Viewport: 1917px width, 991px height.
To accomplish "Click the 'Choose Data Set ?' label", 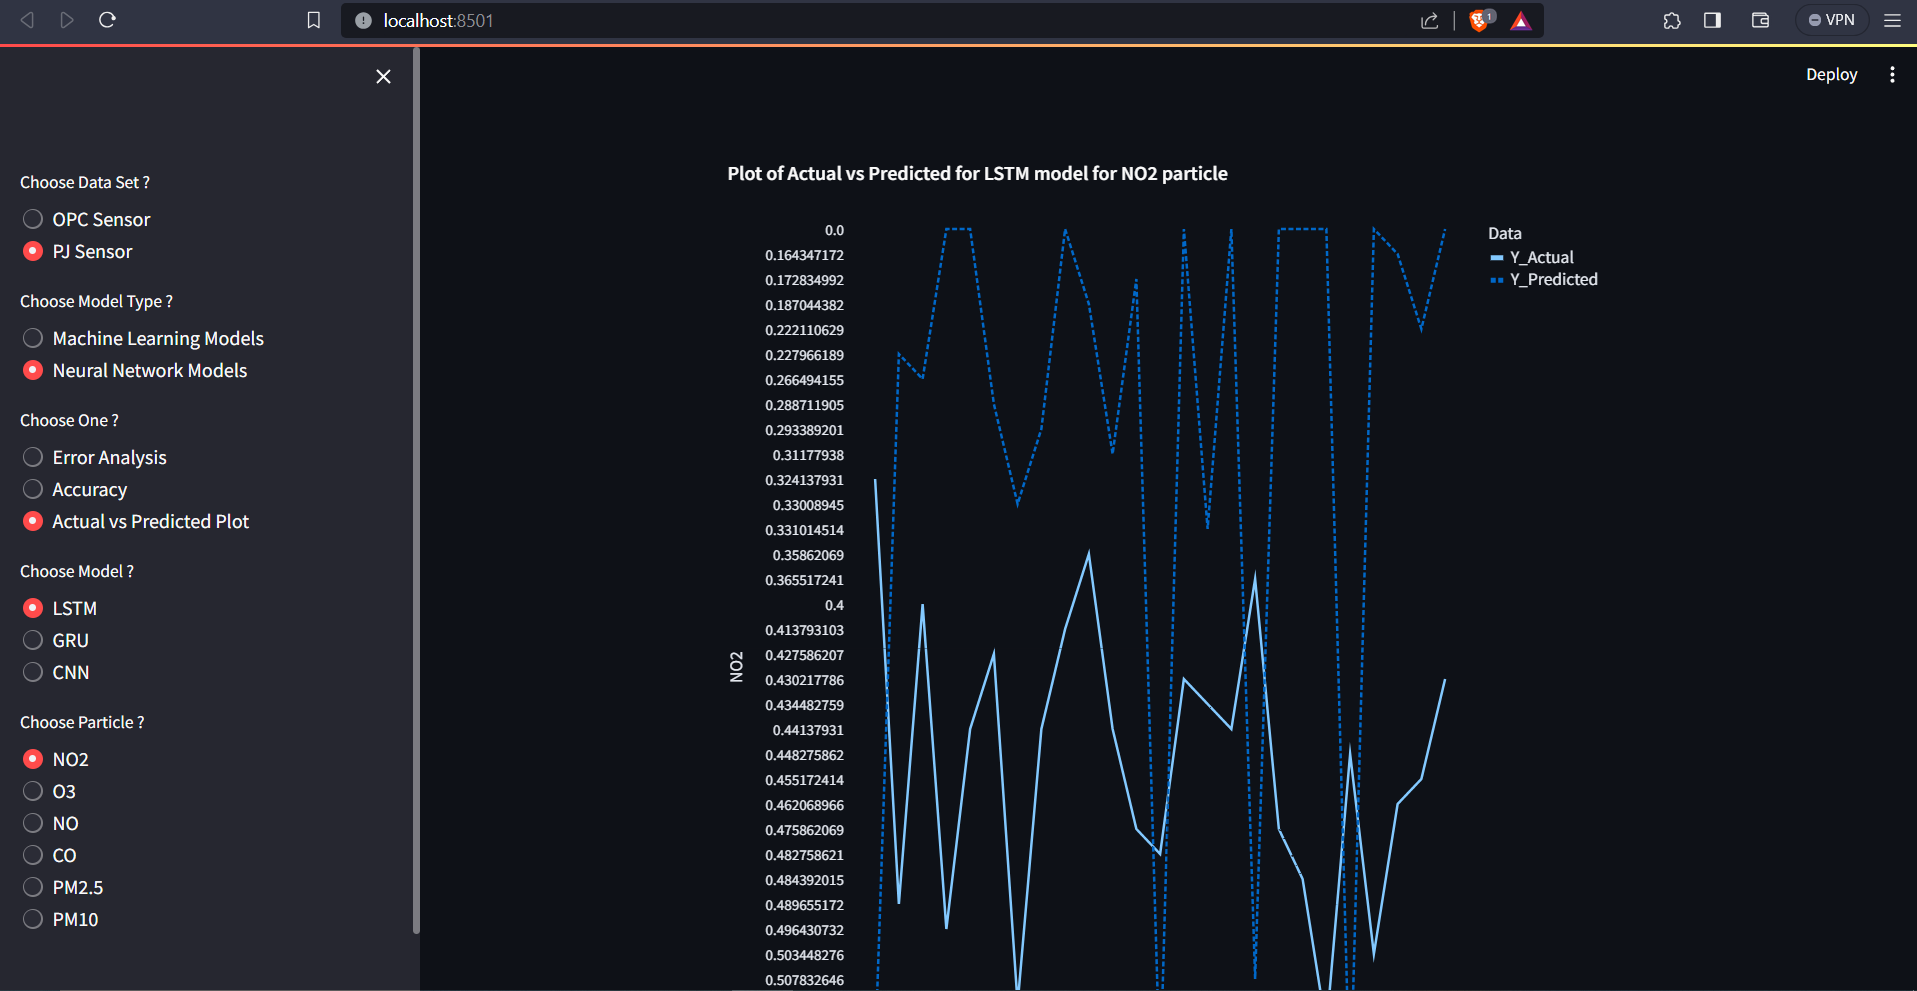I will (85, 182).
